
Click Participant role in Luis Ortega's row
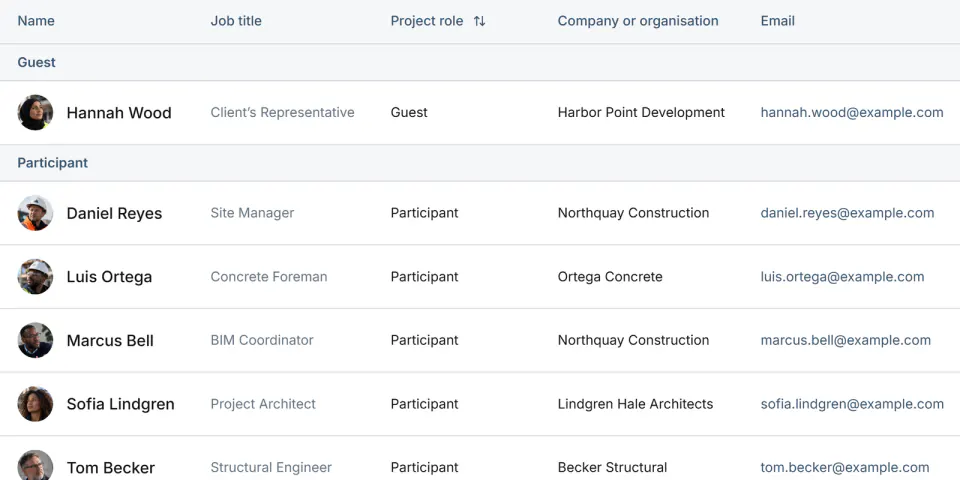pyautogui.click(x=424, y=277)
